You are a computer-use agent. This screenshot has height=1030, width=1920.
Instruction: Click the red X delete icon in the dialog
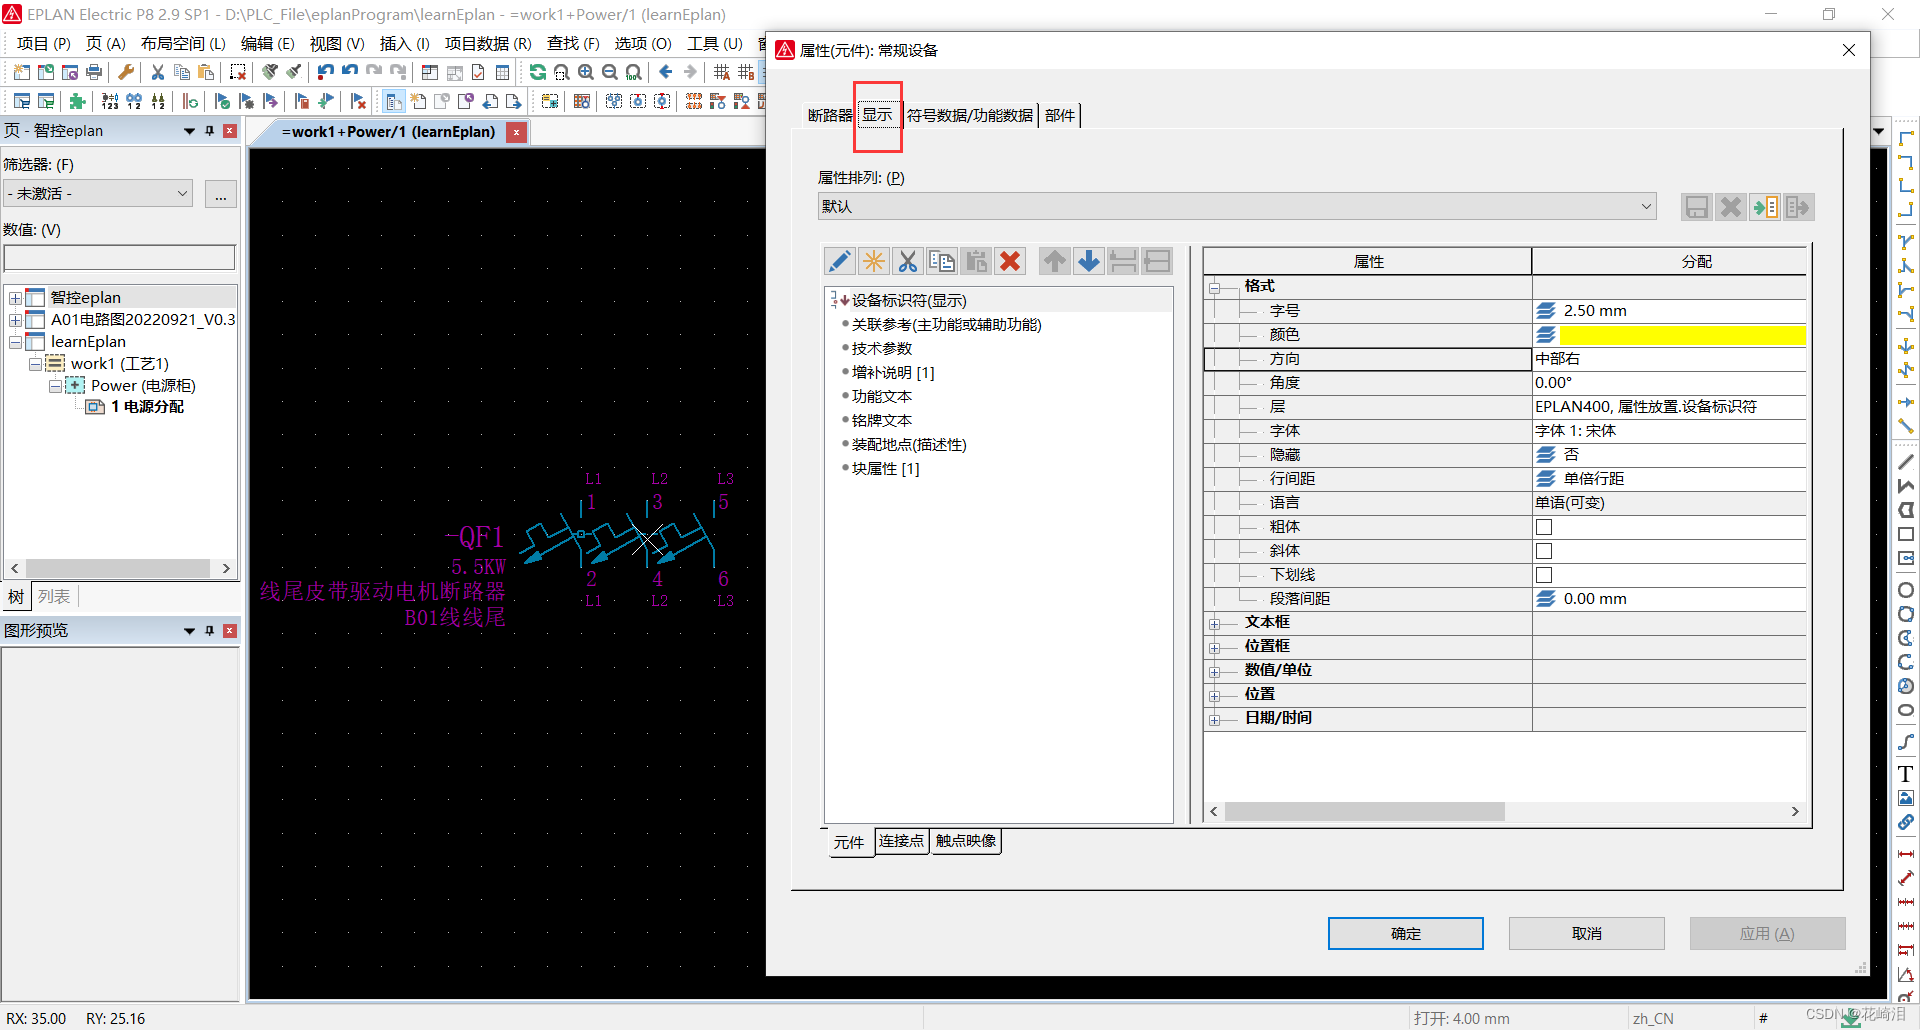1011,262
